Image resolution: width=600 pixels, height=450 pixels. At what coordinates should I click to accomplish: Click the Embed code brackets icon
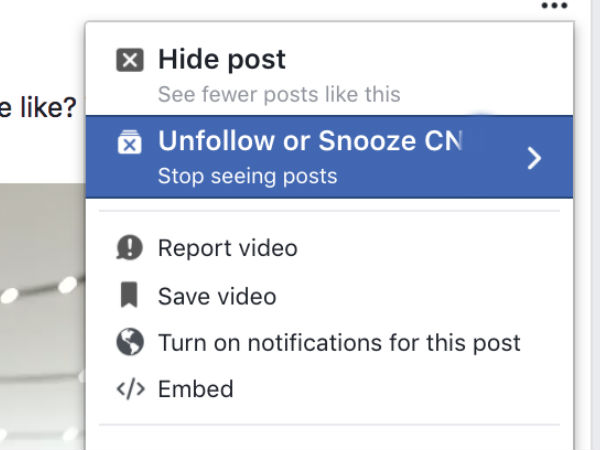(x=130, y=389)
